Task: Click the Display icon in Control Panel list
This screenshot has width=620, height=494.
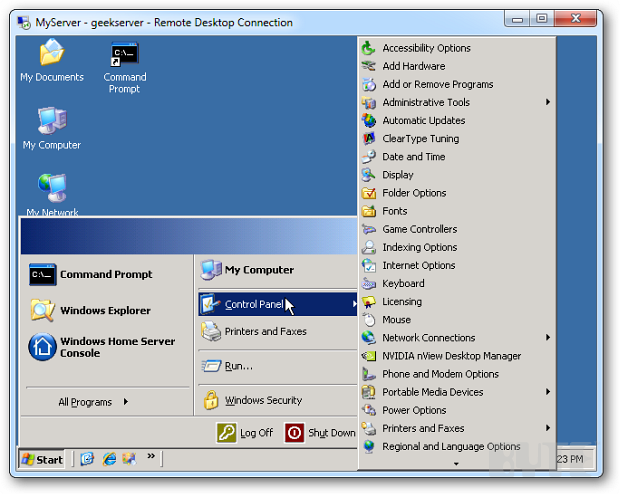Action: click(x=369, y=175)
